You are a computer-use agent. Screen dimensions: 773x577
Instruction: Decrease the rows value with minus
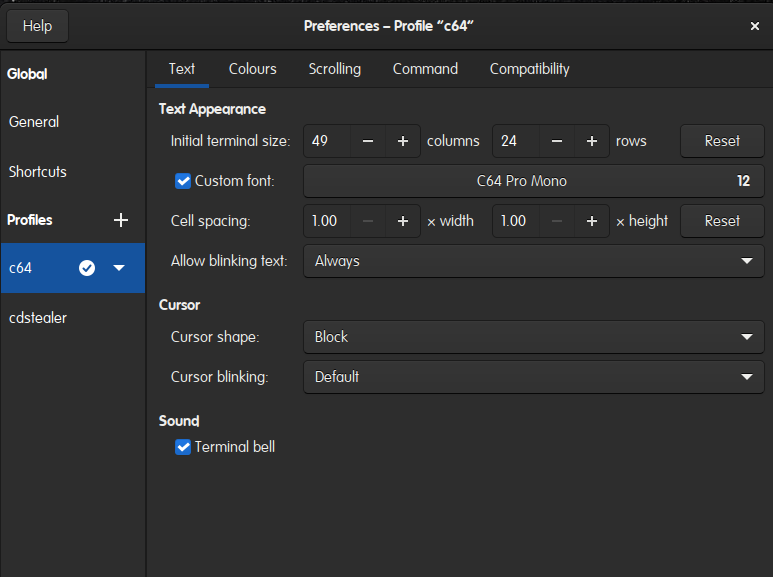[x=557, y=141]
